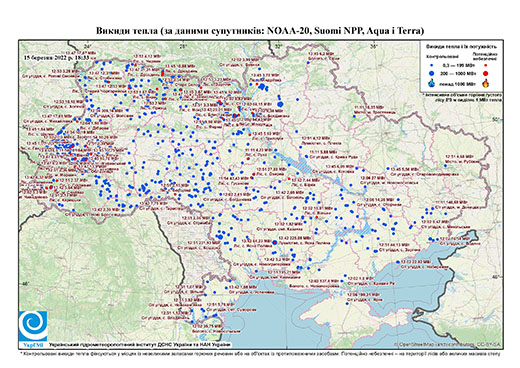Click the 200 — 1000 МВт legend label
The image size is (520, 368).
point(458,73)
